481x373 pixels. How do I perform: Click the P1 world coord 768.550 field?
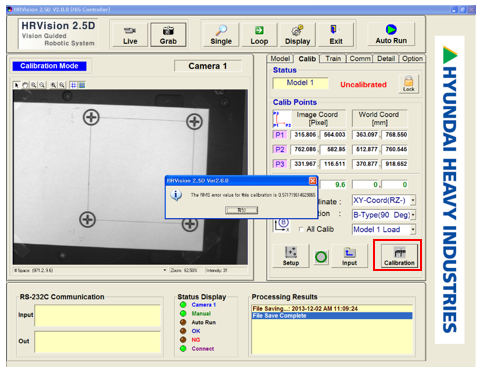pos(395,135)
